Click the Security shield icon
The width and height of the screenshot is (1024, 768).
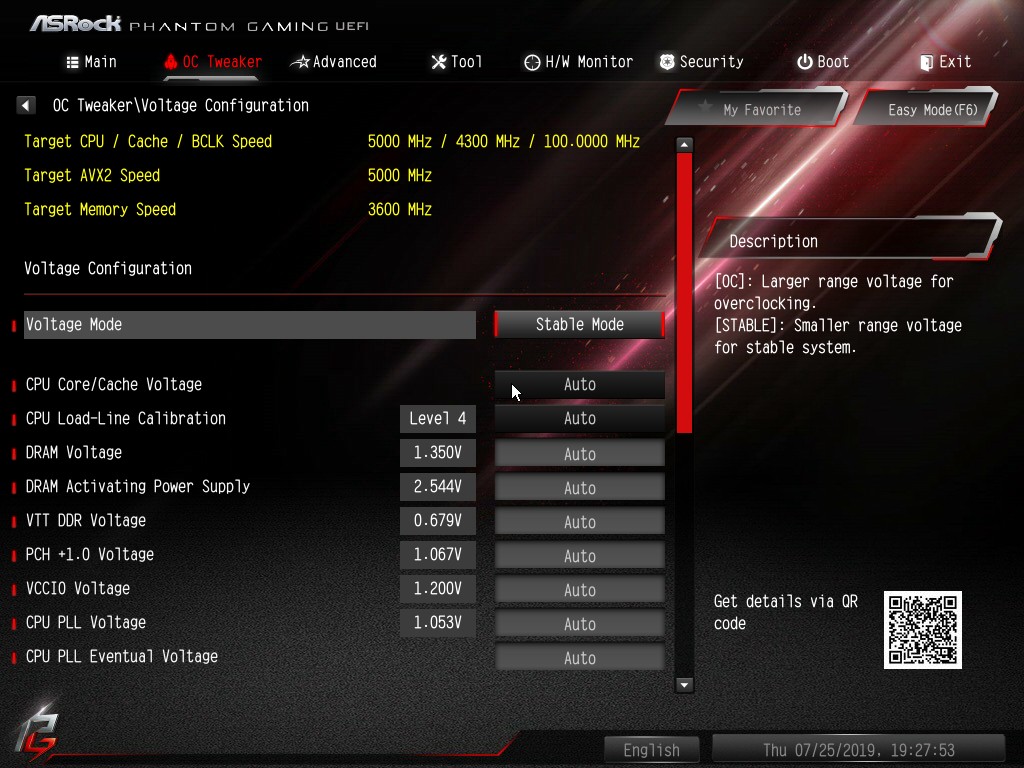tap(667, 62)
